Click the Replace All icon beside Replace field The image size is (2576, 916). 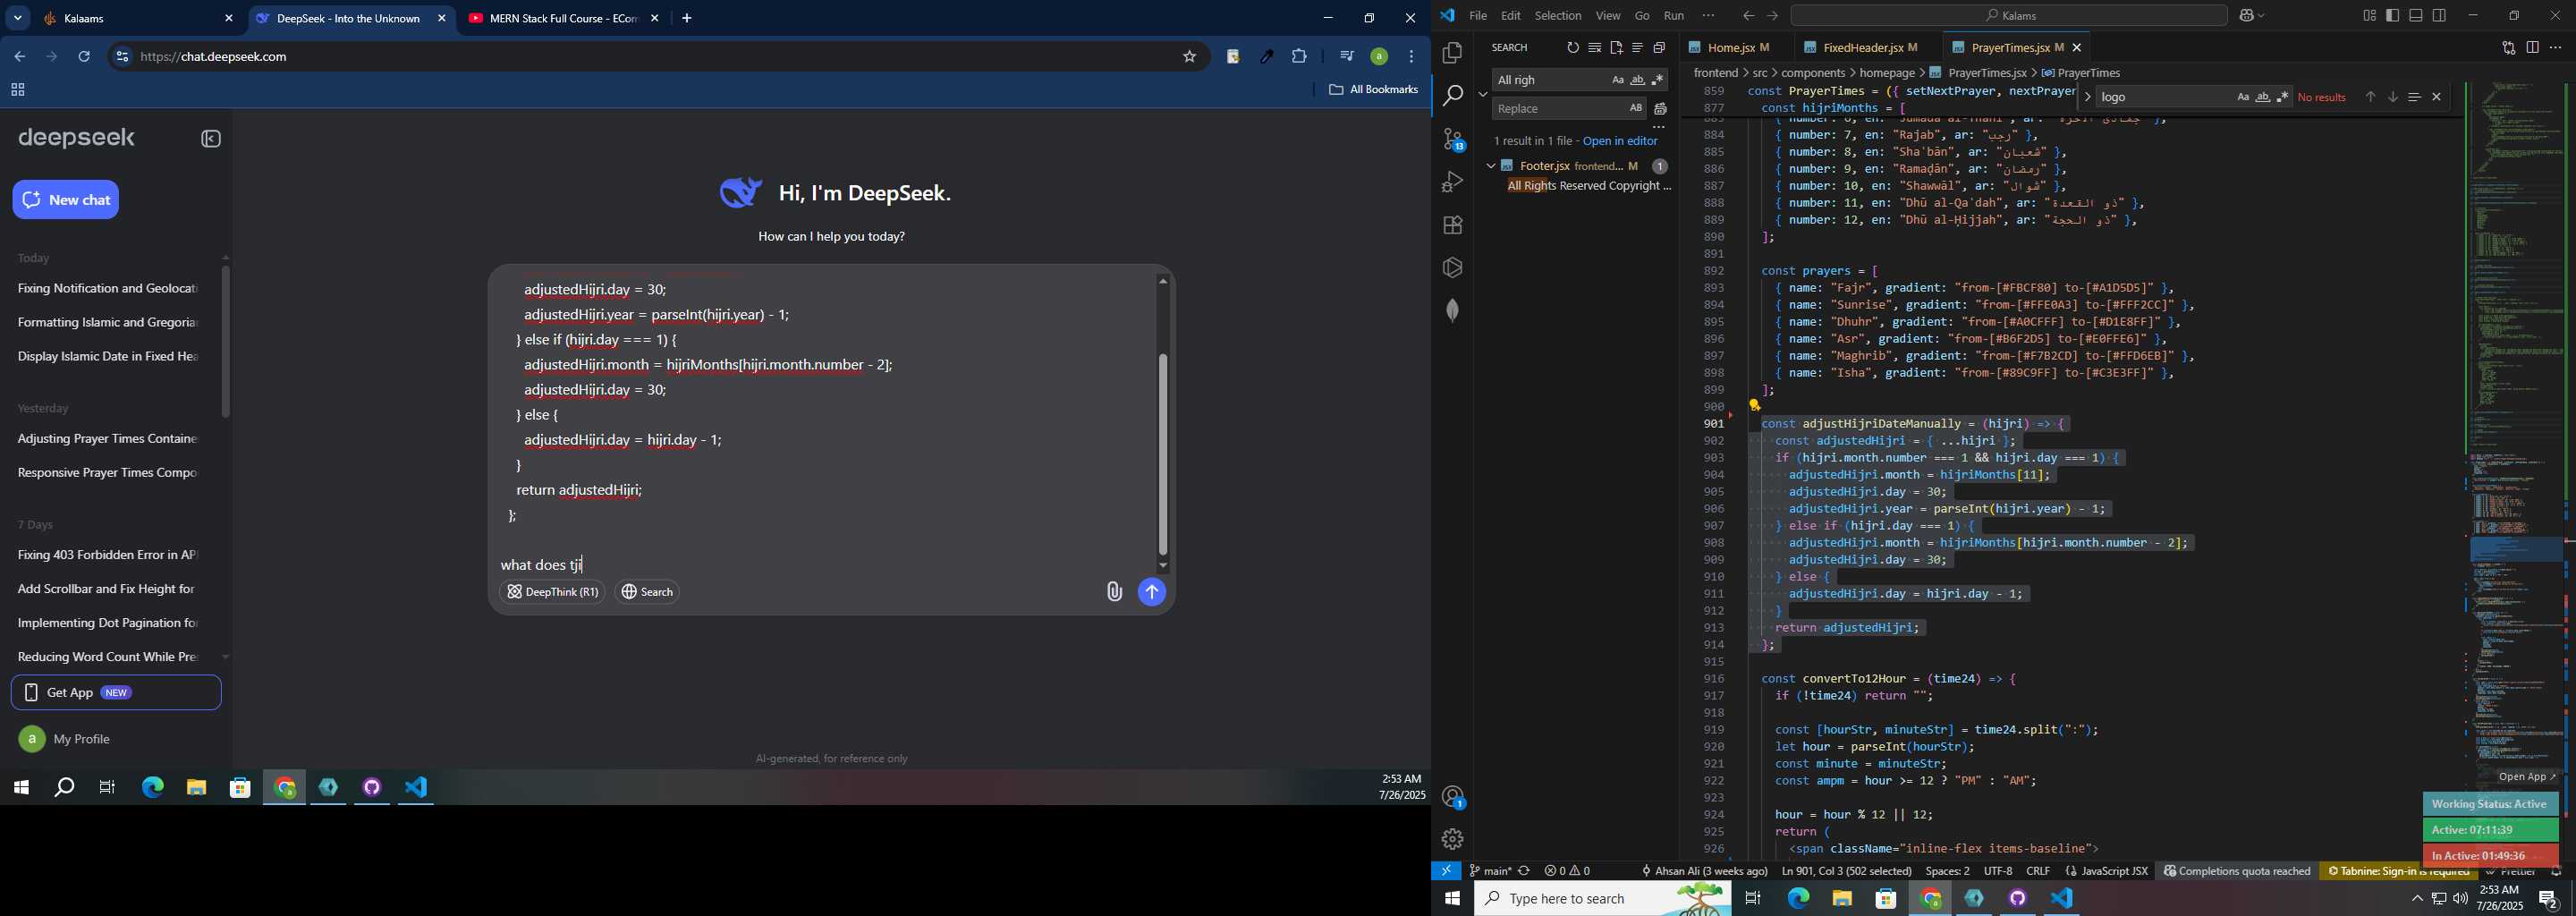coord(1660,109)
